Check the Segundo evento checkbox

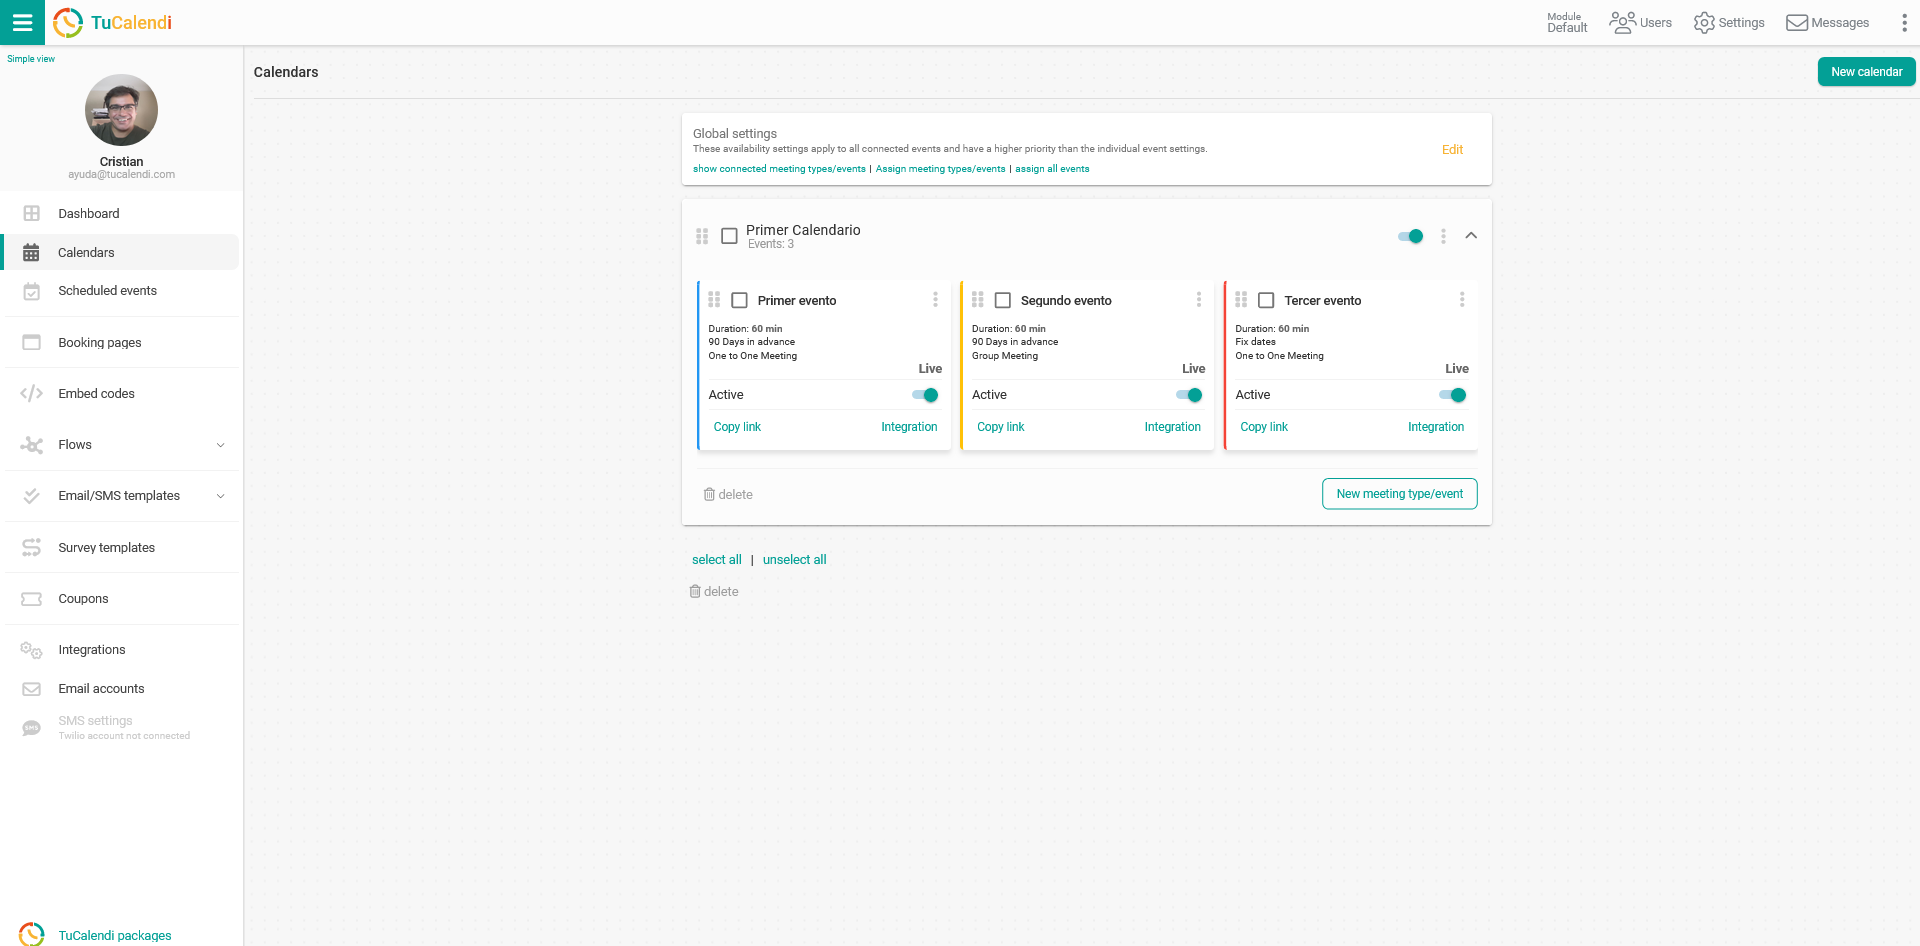click(x=1003, y=300)
